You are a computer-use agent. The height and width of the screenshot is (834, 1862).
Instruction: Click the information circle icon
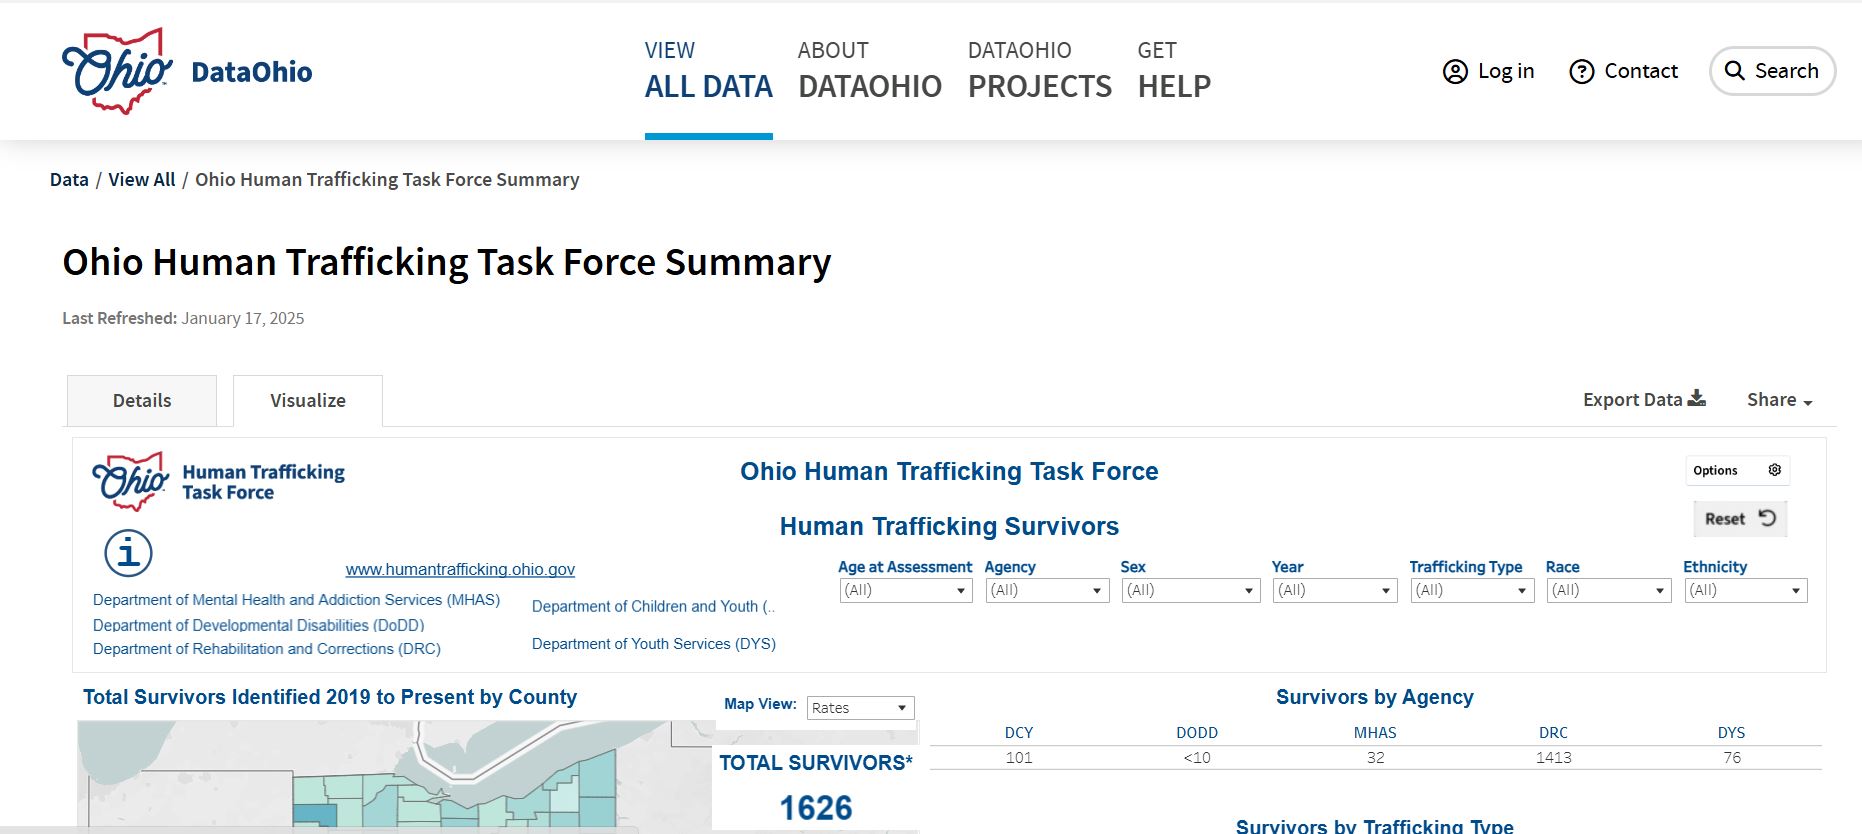129,553
